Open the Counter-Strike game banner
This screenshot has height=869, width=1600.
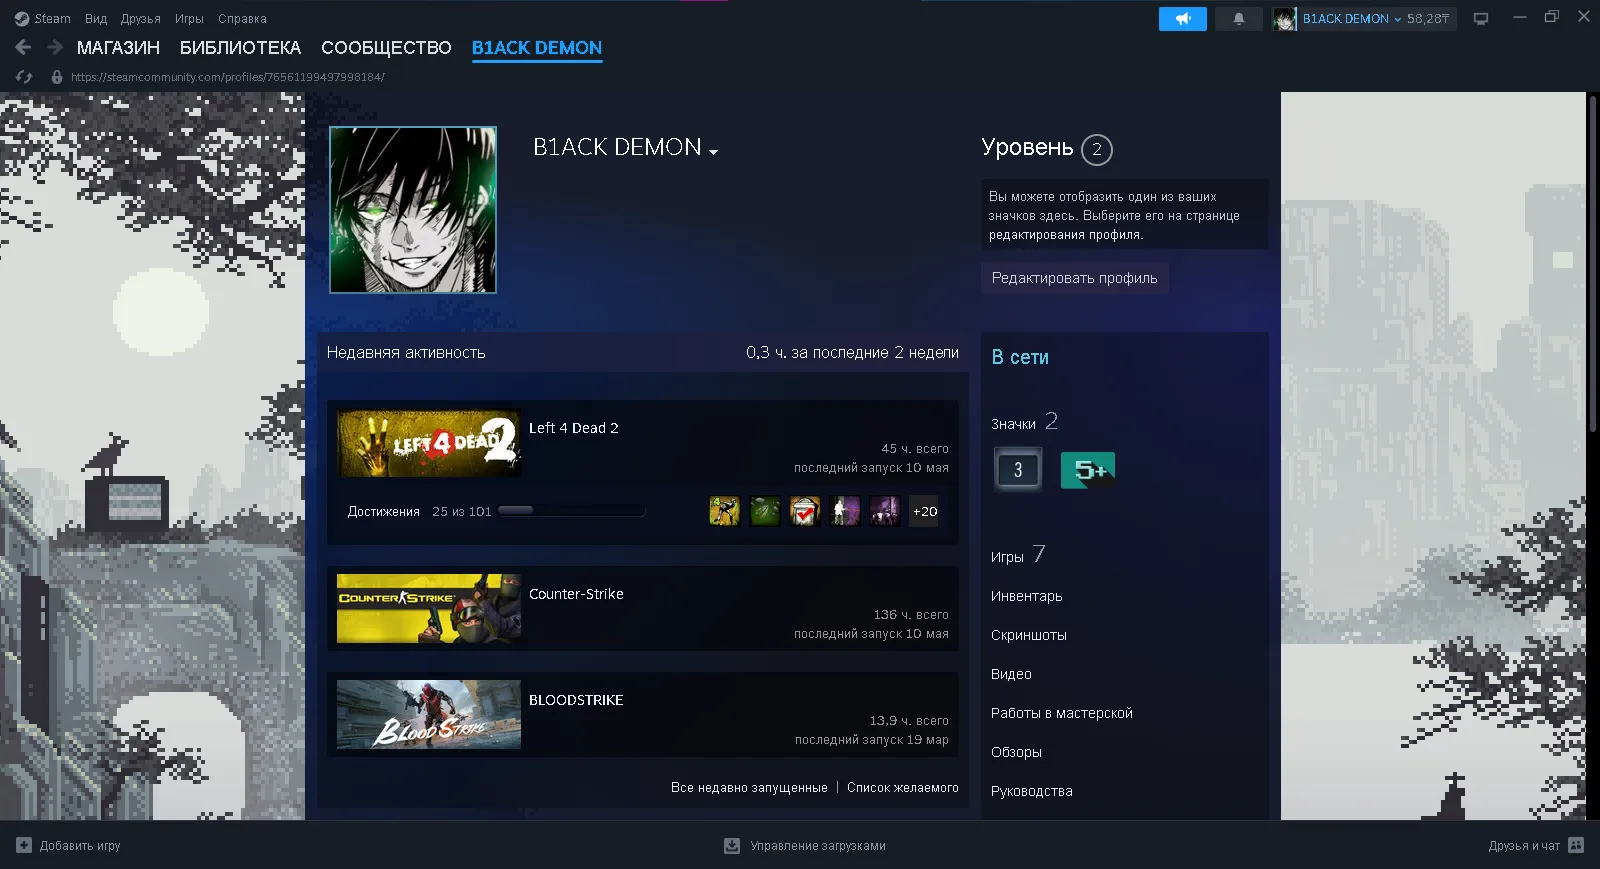(429, 608)
